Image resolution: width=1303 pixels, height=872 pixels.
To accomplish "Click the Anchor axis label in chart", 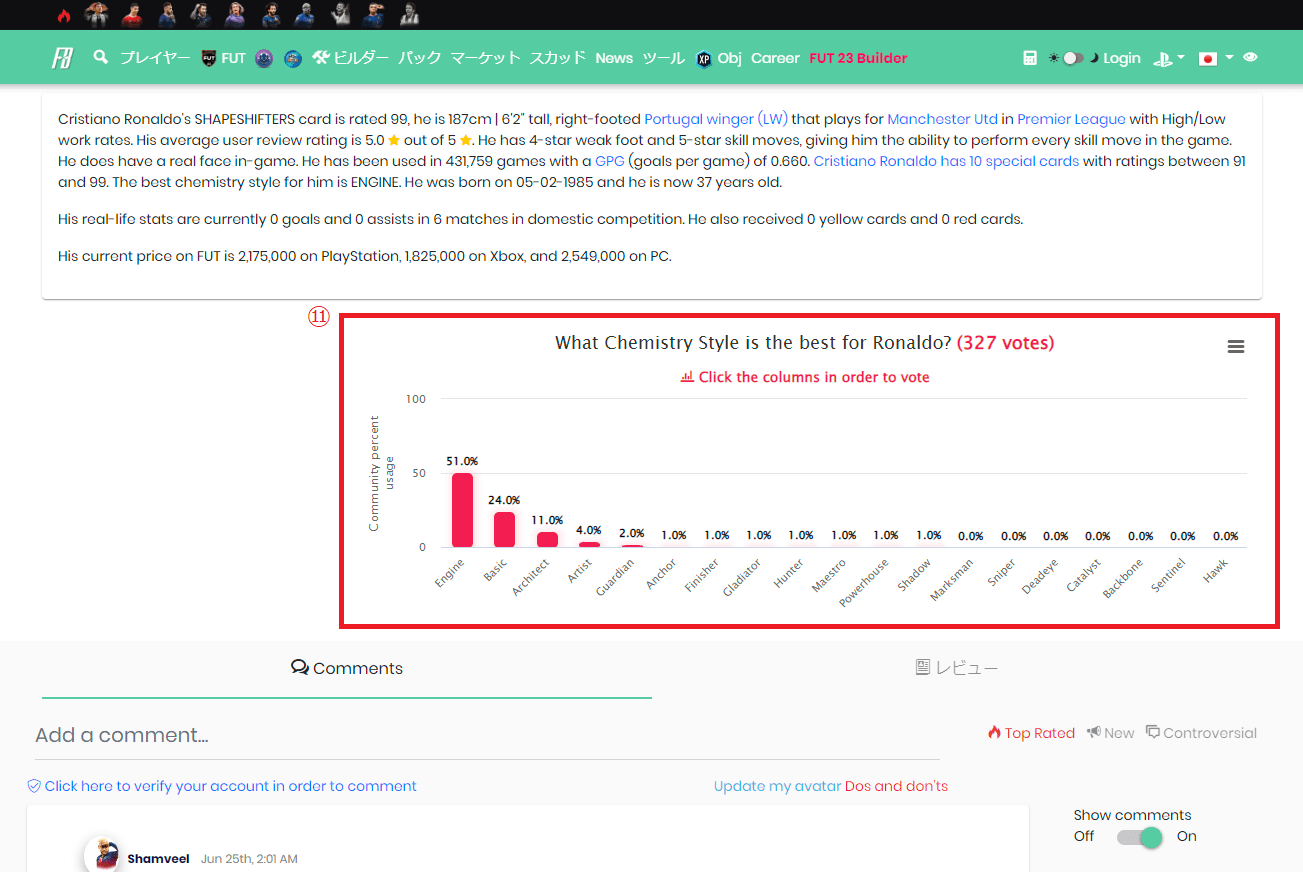I will 662,572.
